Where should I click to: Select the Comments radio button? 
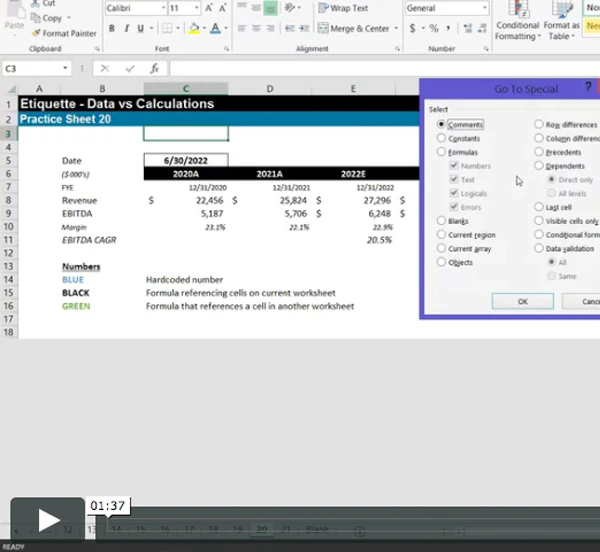441,124
